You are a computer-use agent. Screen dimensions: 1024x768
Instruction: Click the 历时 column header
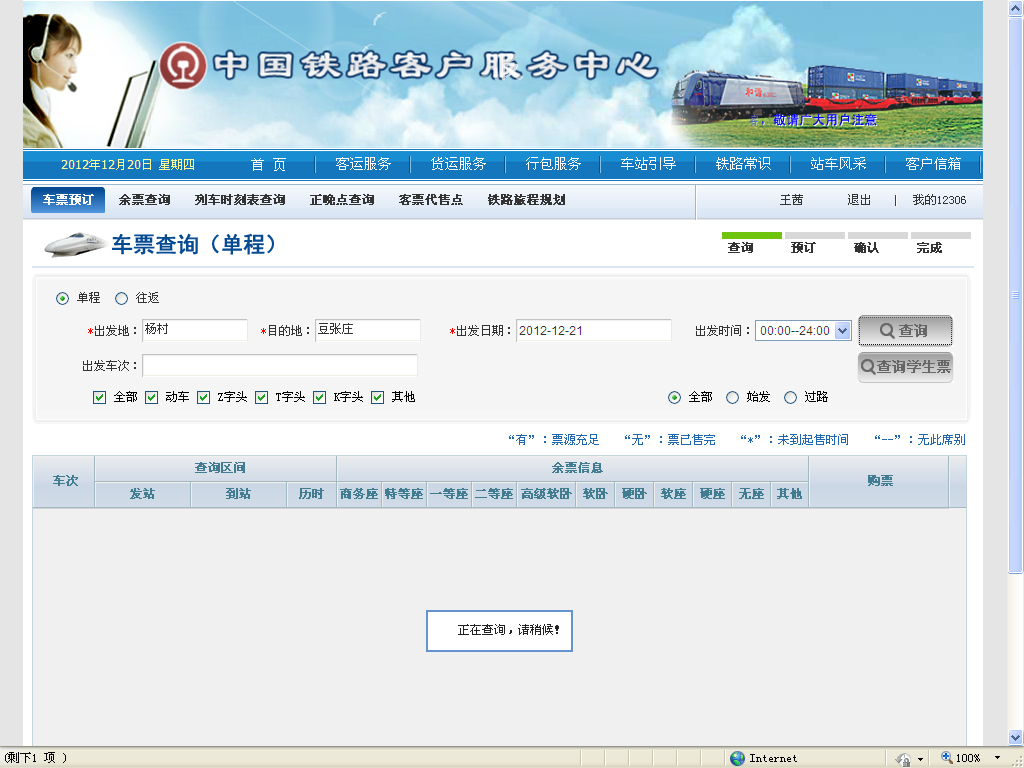[312, 494]
